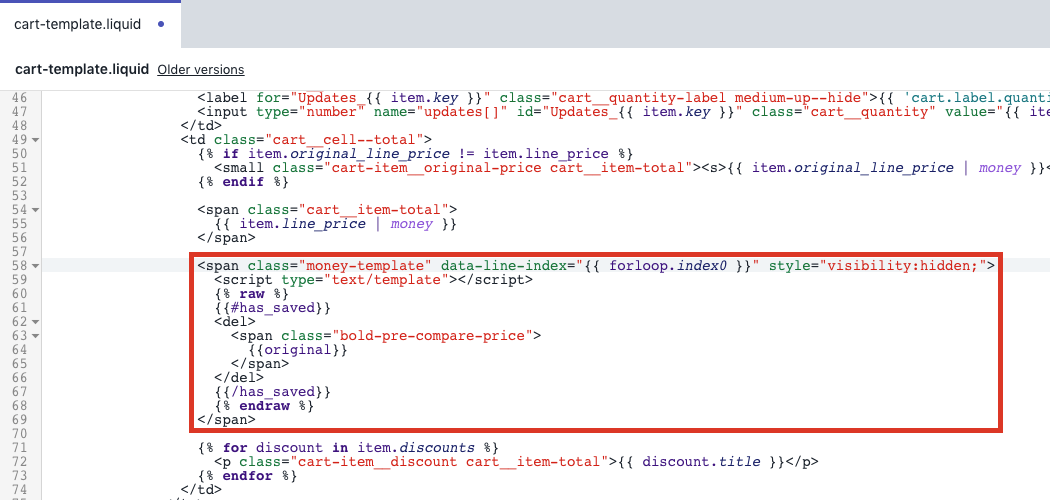Fold the del block at line 62
The width and height of the screenshot is (1050, 500).
coord(36,322)
